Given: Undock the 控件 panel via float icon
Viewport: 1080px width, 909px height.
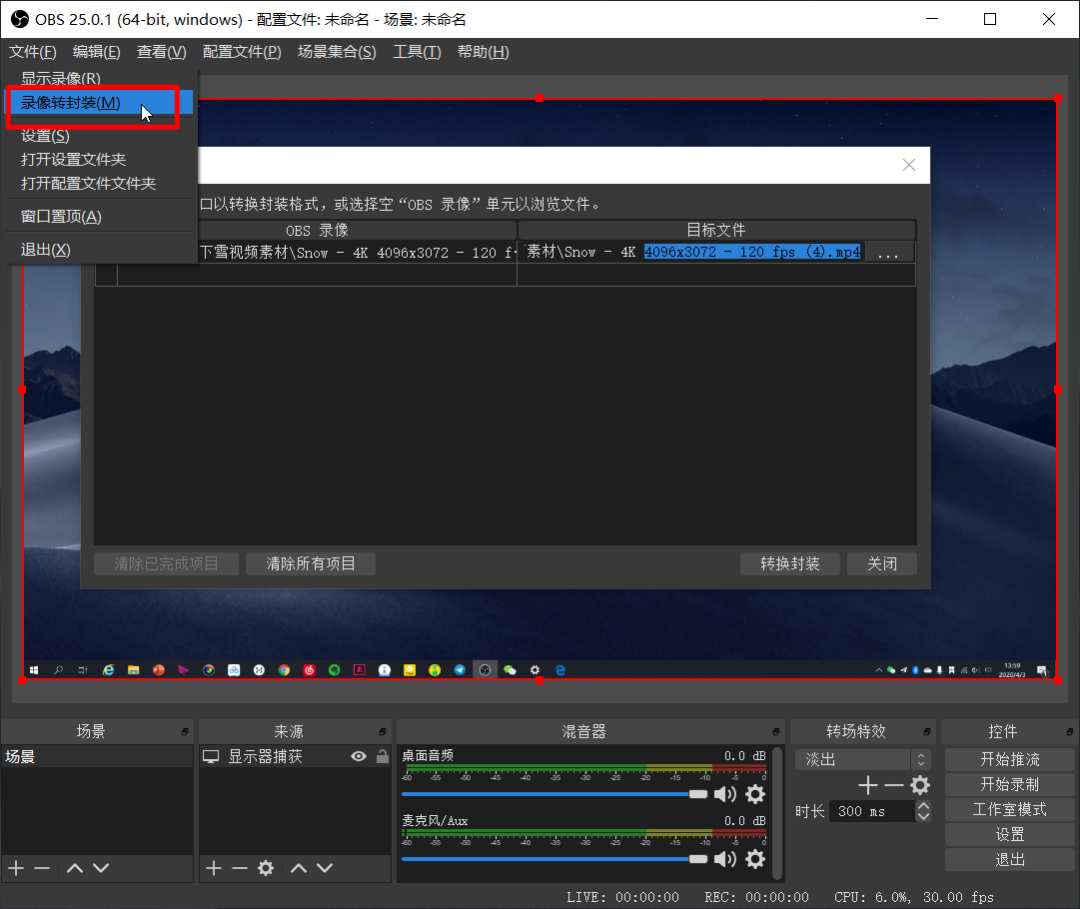Looking at the screenshot, I should coord(1070,731).
